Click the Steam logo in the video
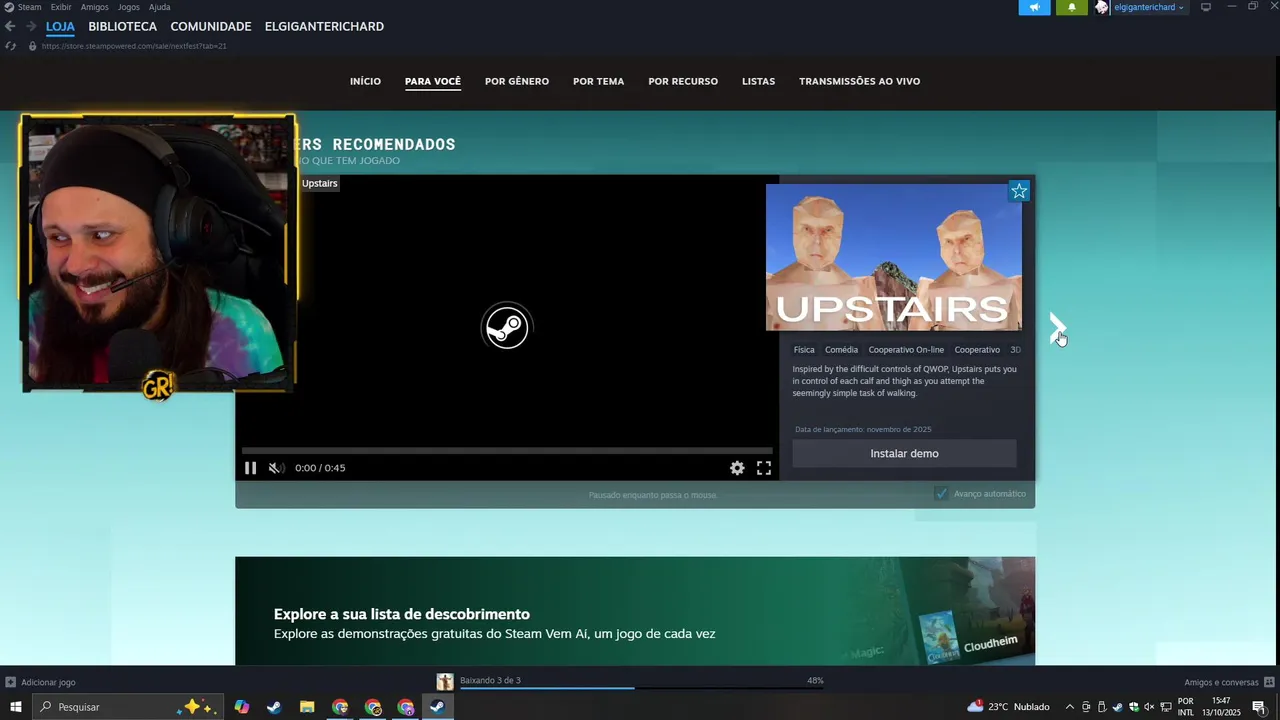This screenshot has height=720, width=1280. [506, 327]
